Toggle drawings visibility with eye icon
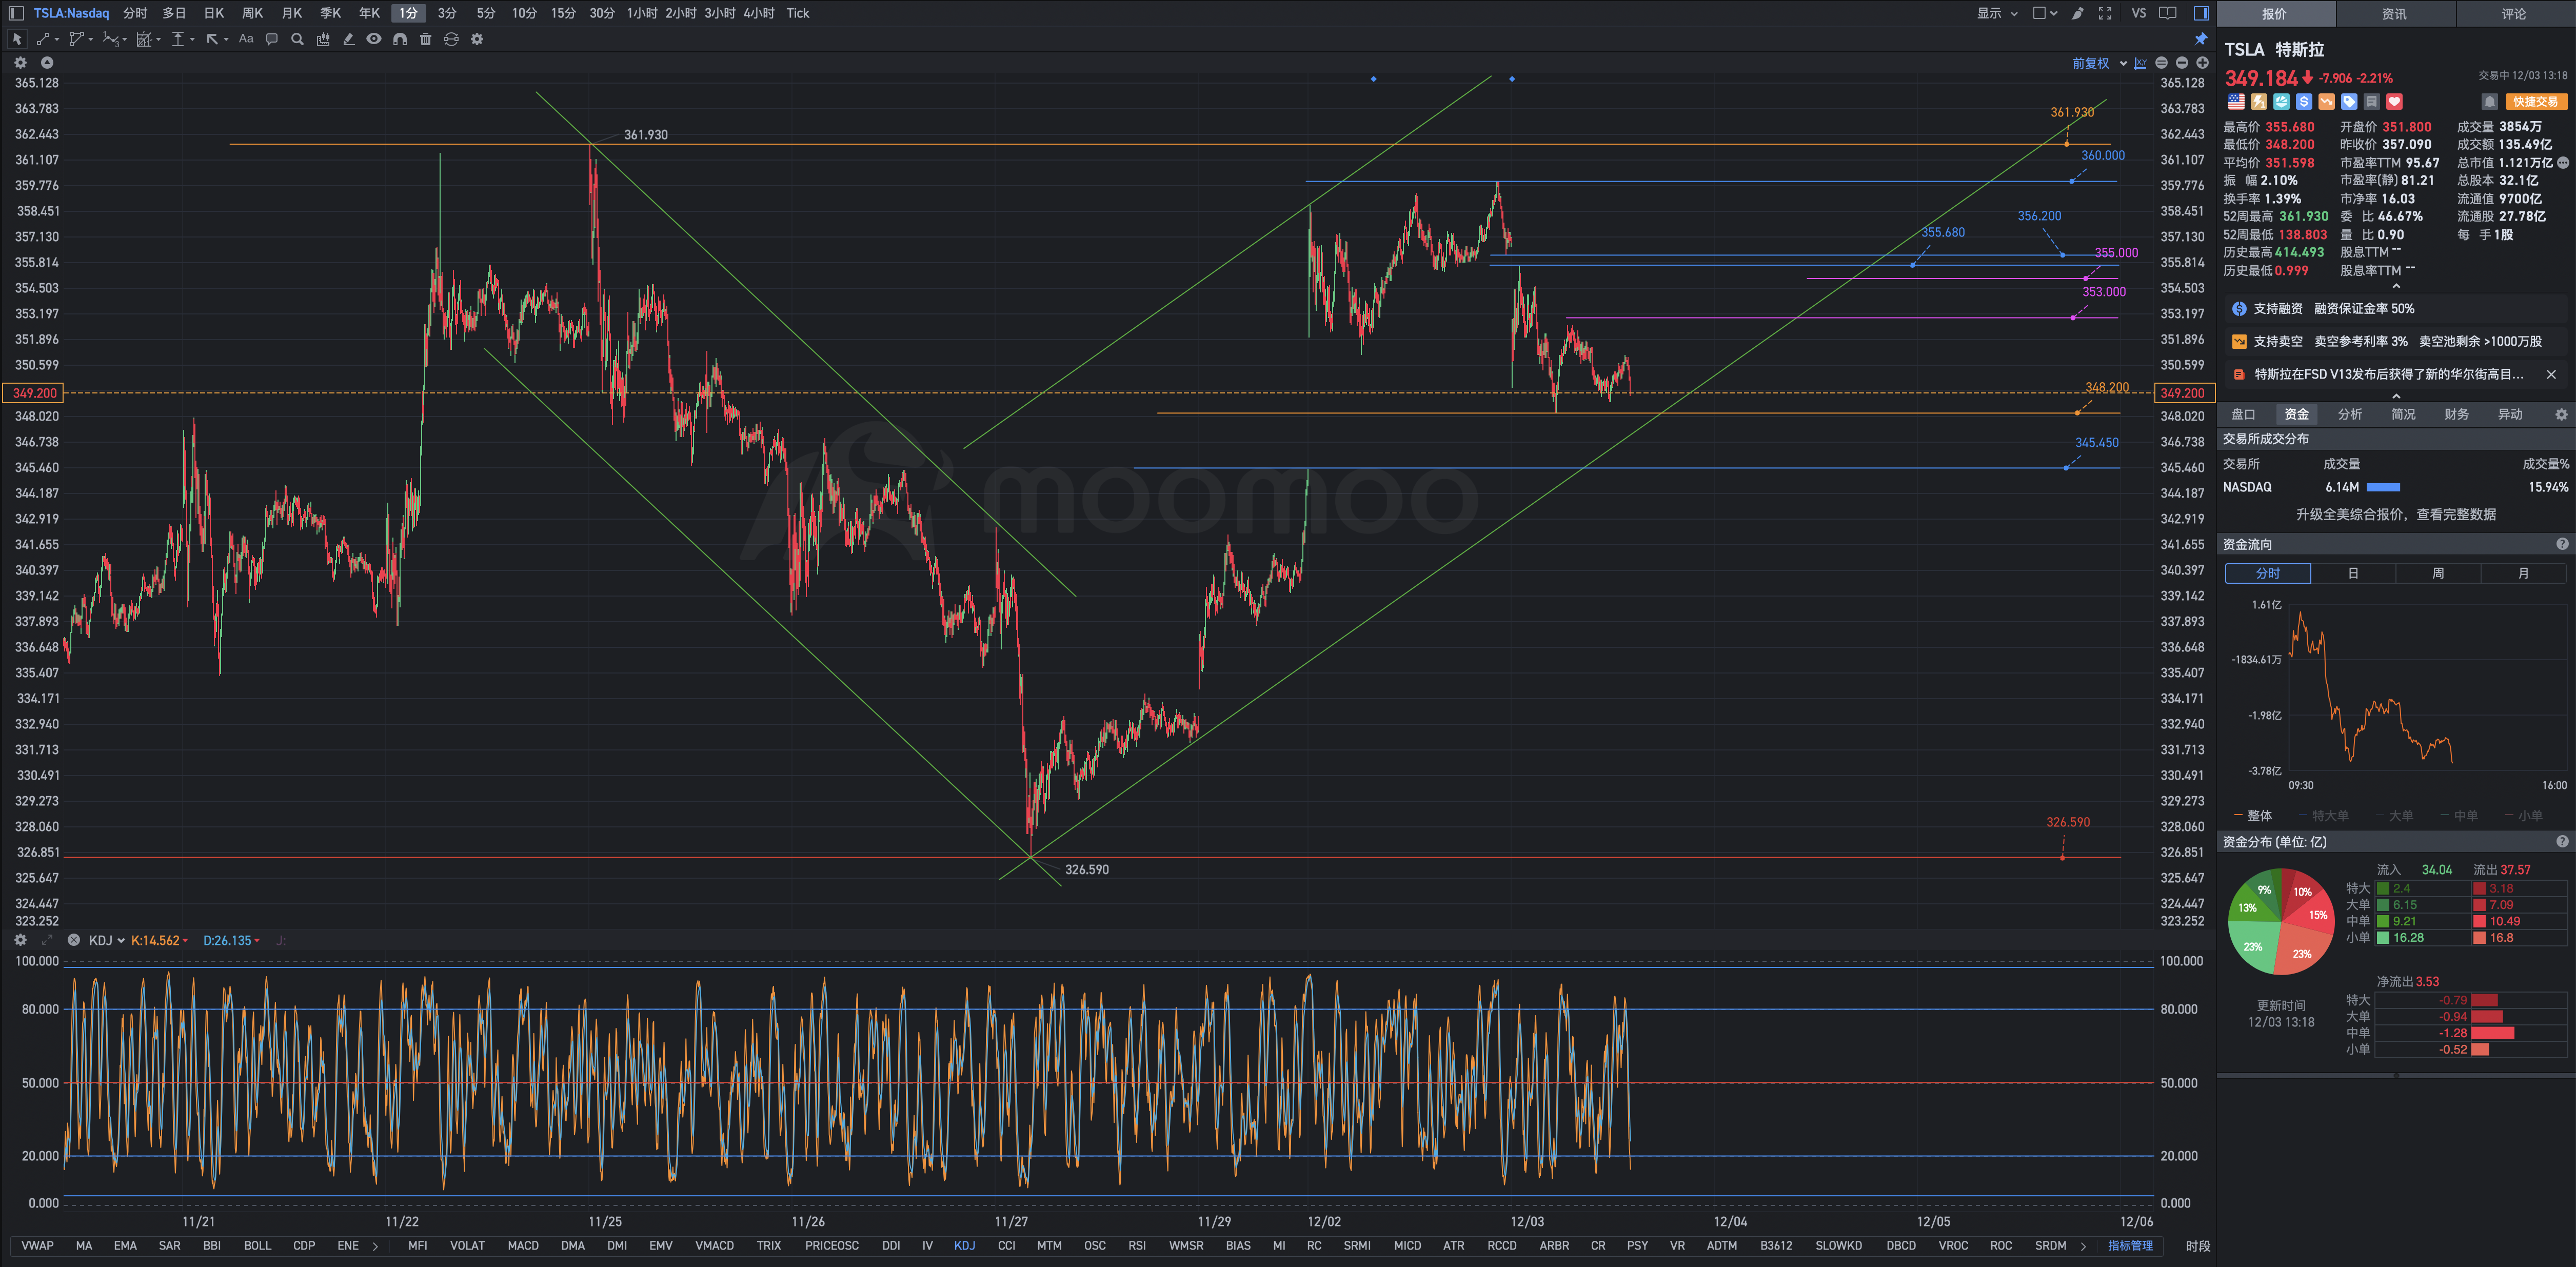 coord(374,39)
